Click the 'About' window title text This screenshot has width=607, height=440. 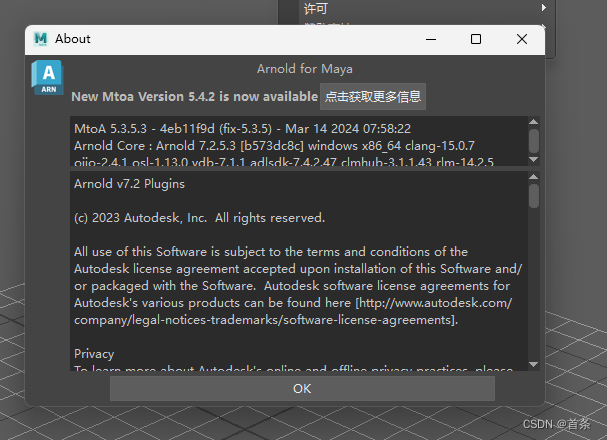(73, 39)
